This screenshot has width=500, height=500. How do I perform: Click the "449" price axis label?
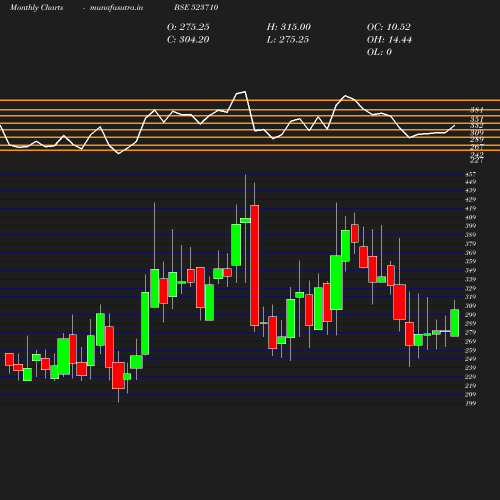471,182
